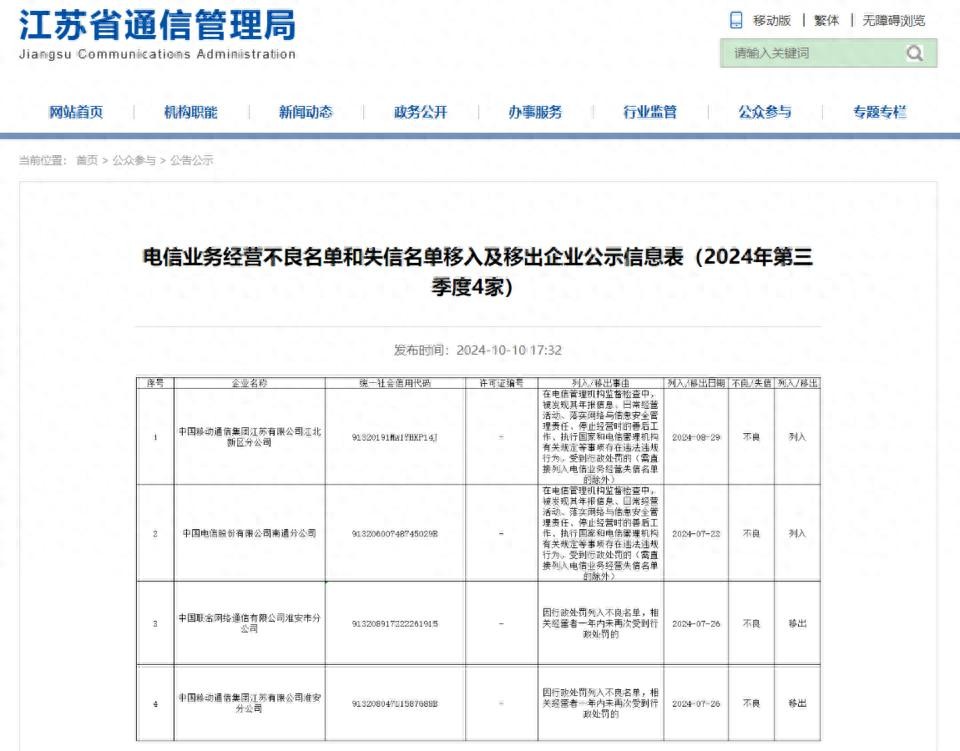Open the 机构职能 menu
Image resolution: width=960 pixels, height=751 pixels.
[x=190, y=112]
